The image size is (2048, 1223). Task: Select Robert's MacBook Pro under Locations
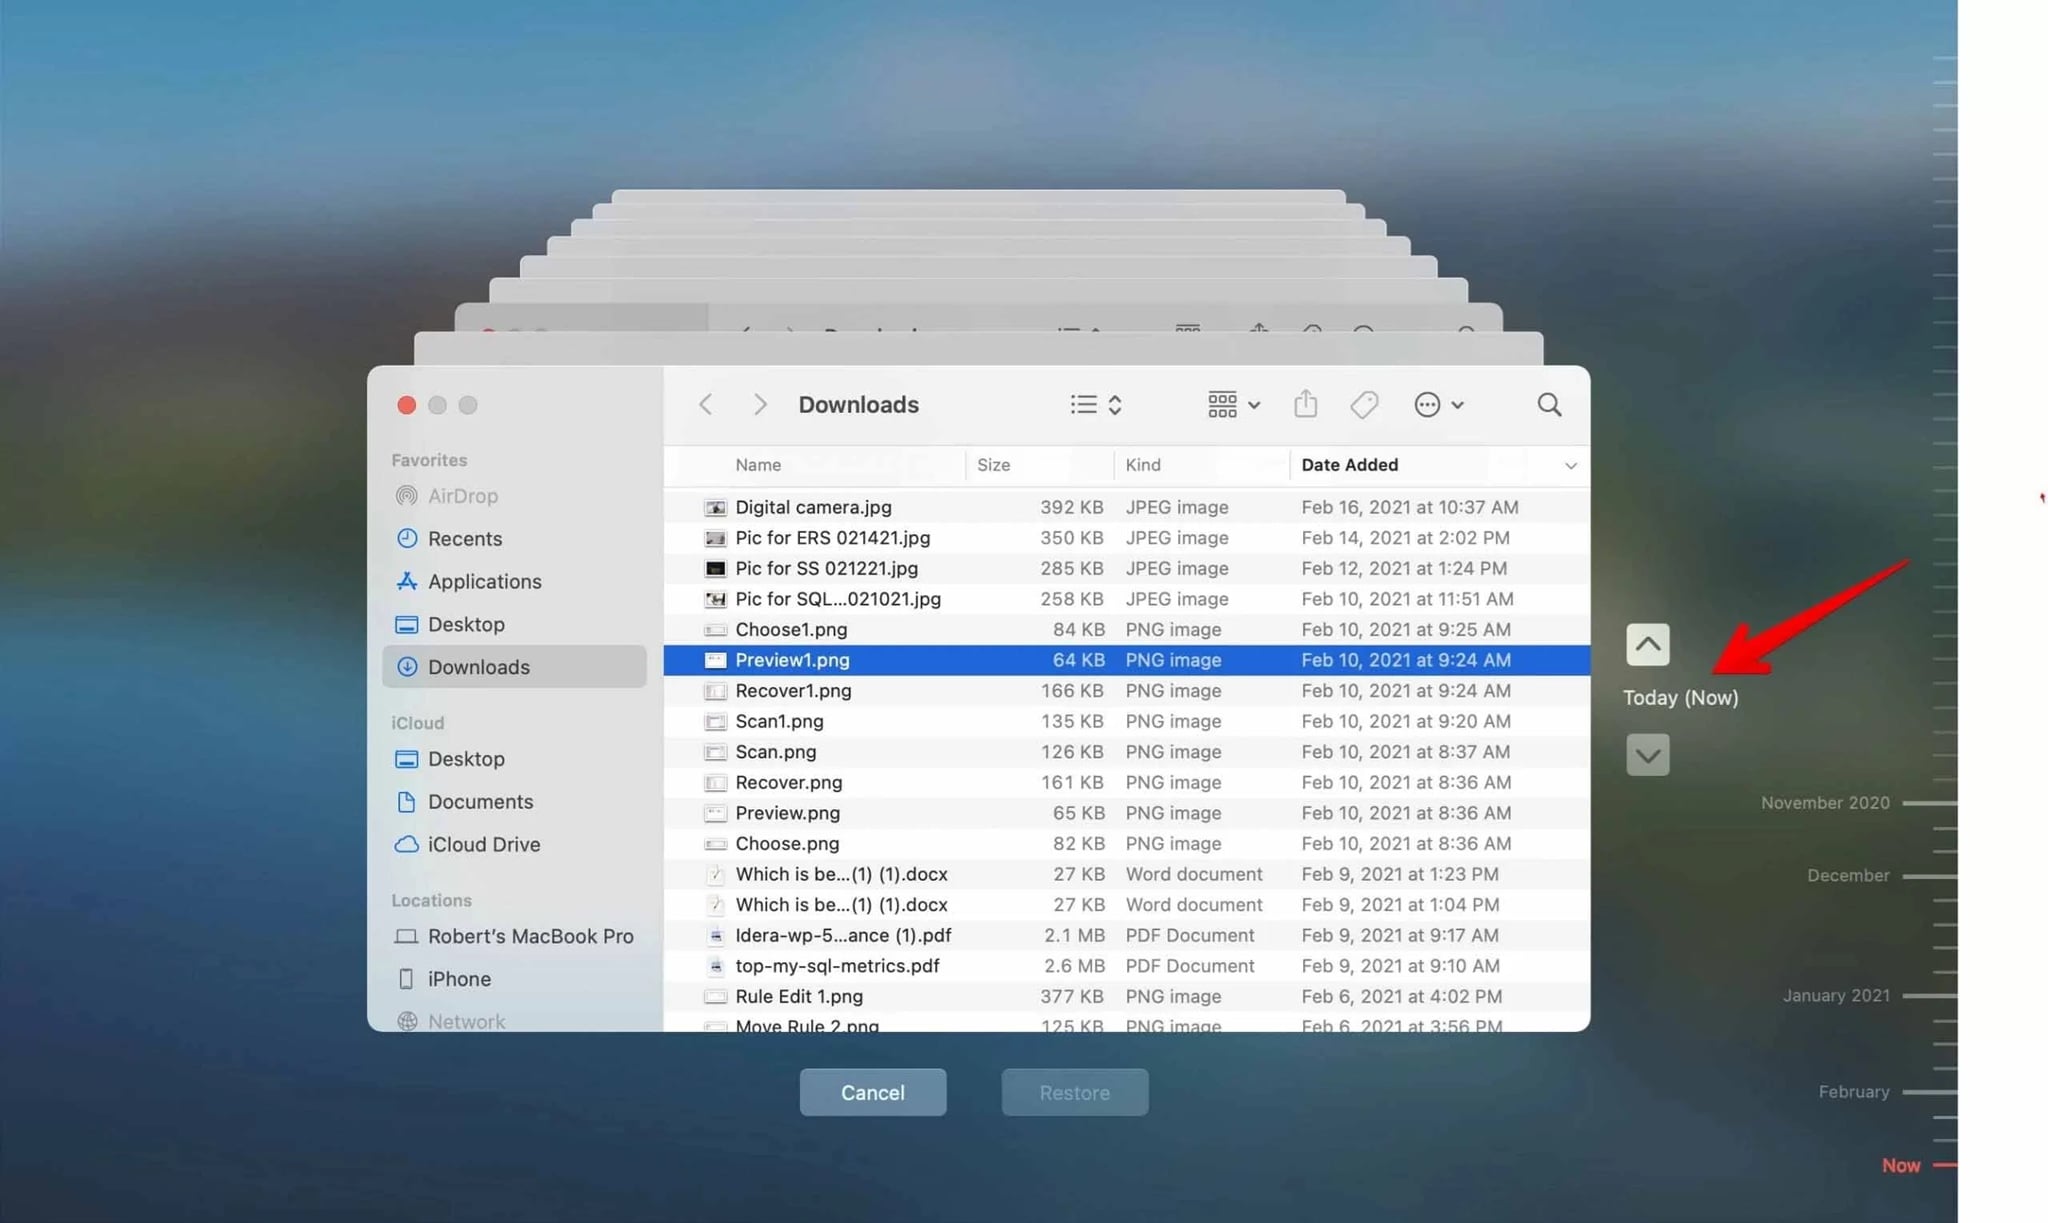click(x=530, y=936)
